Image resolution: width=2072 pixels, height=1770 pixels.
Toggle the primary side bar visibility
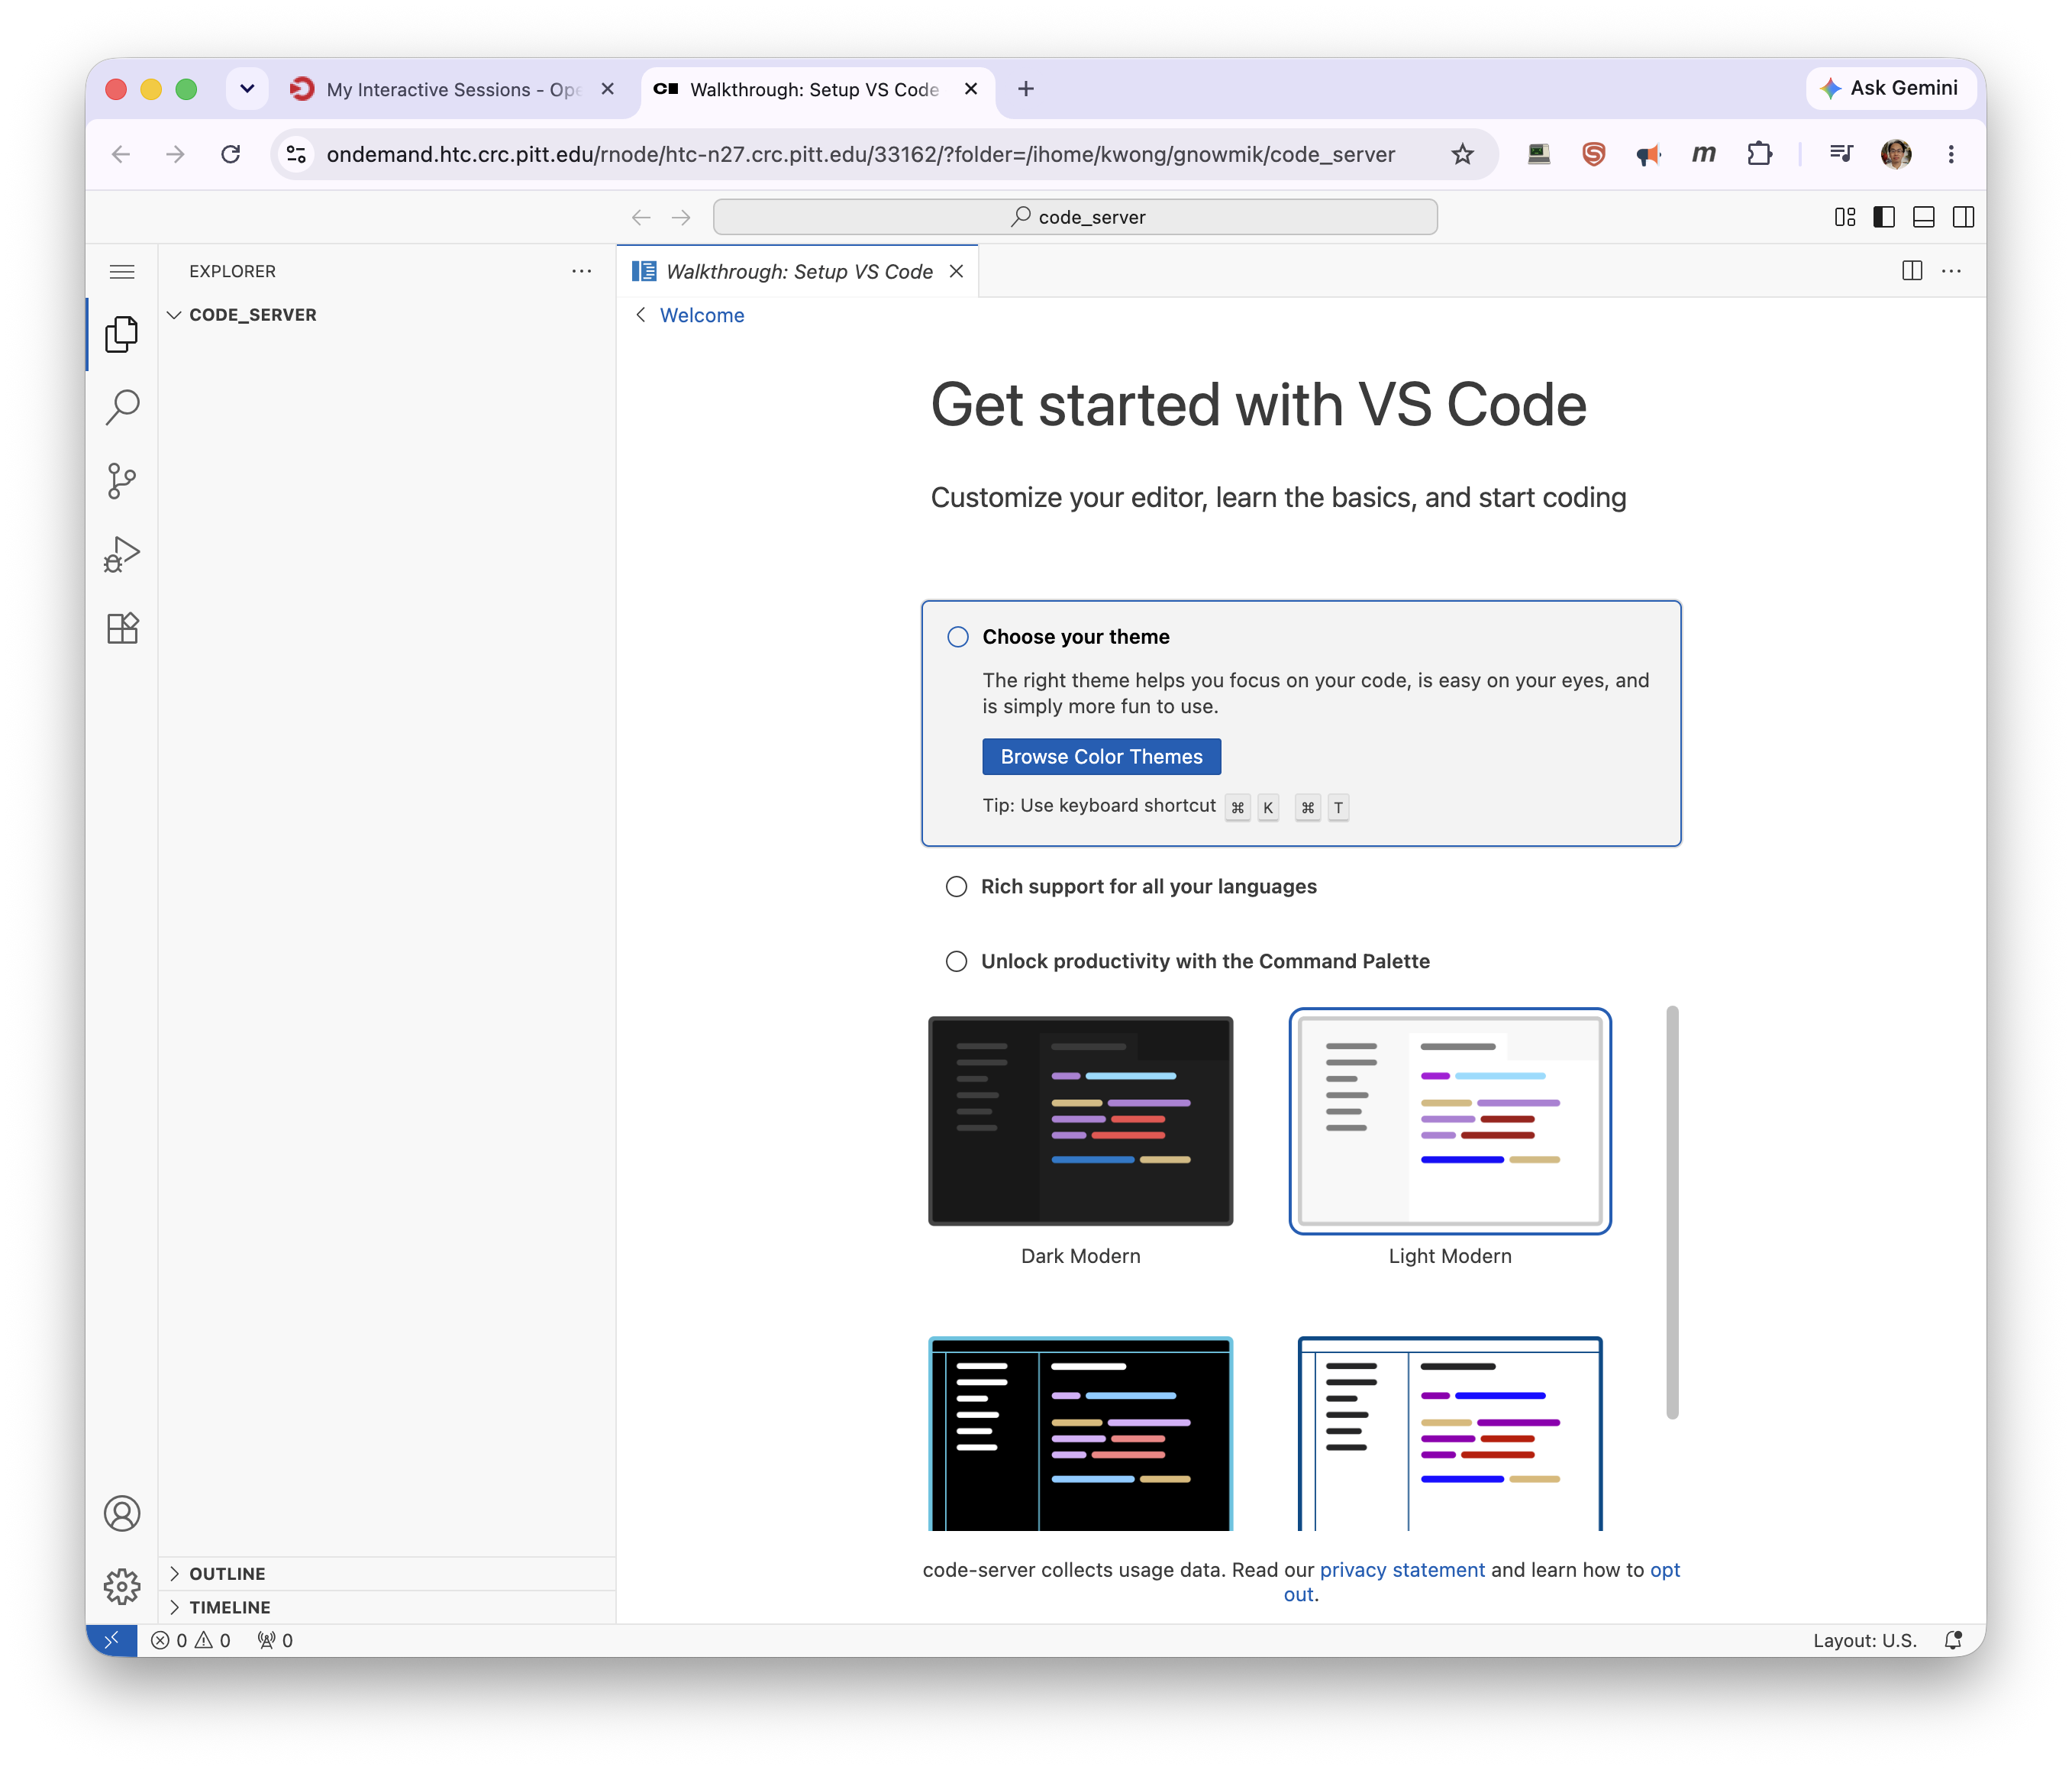[x=1884, y=217]
